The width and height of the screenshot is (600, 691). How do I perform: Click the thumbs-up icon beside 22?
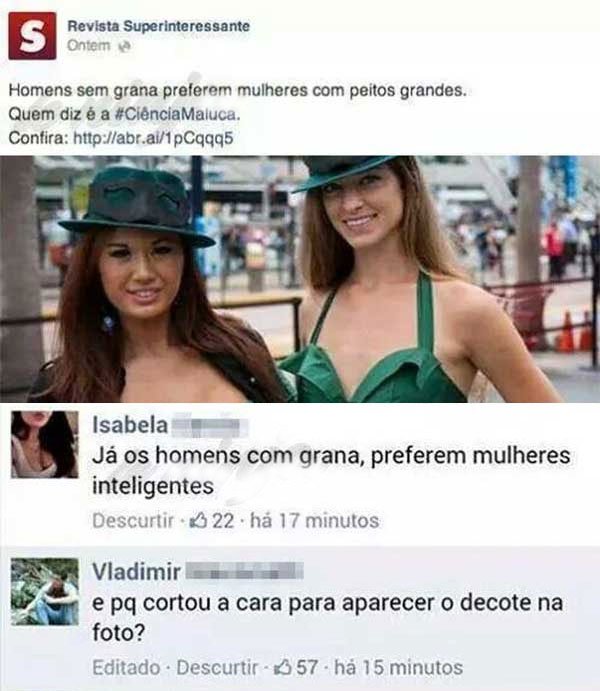tap(198, 520)
